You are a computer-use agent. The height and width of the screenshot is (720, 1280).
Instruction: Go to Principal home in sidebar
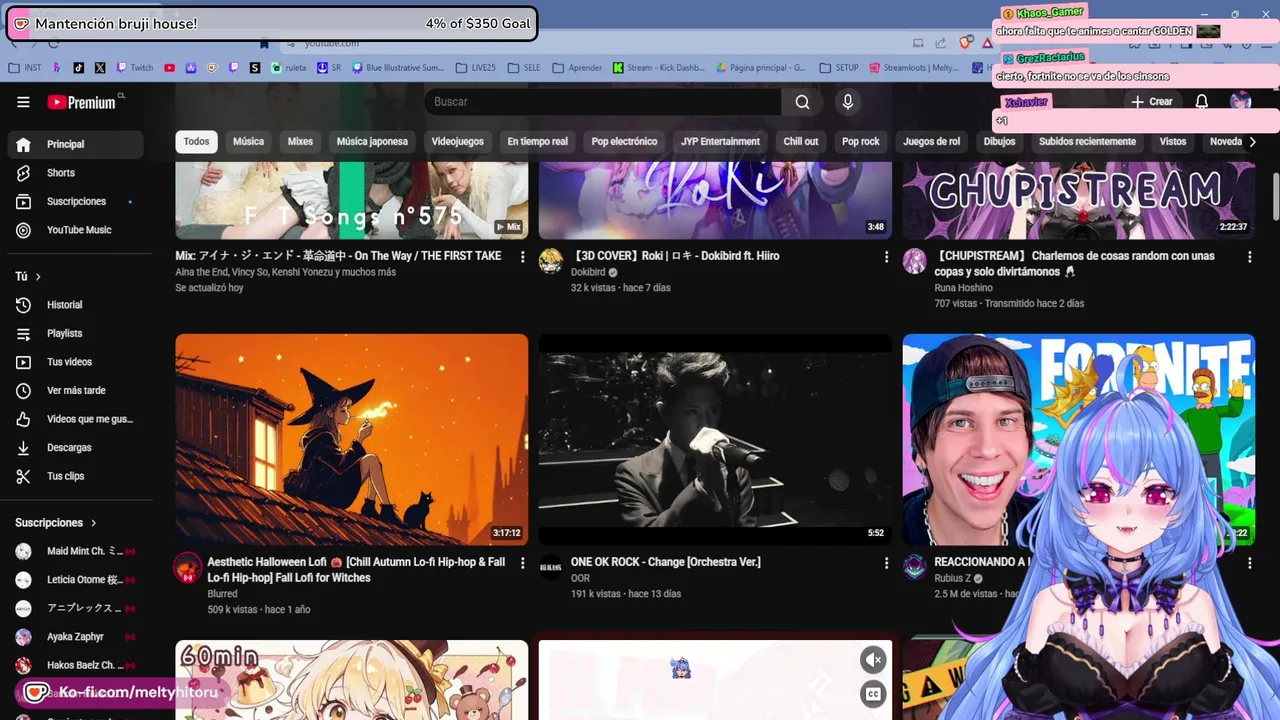pyautogui.click(x=76, y=144)
